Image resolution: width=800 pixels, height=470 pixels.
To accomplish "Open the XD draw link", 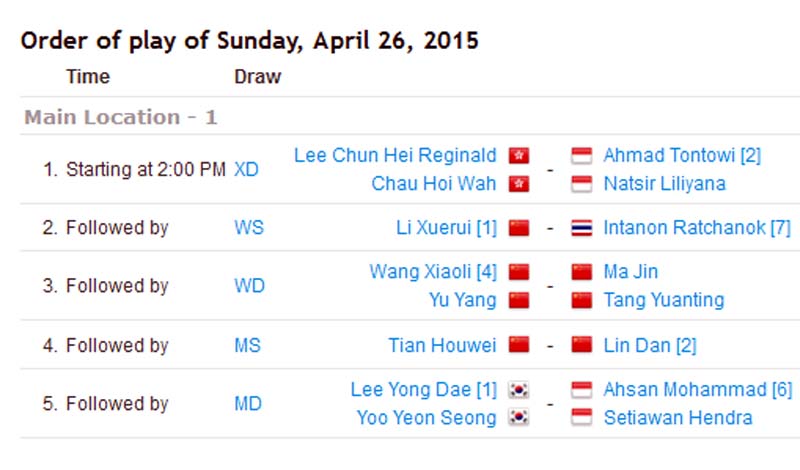I will (246, 170).
